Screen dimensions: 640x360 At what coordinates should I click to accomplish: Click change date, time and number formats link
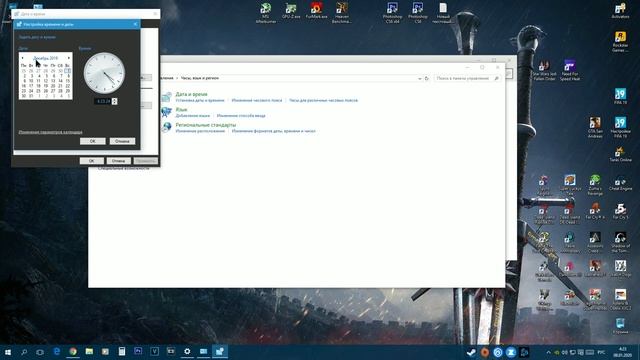point(273,131)
